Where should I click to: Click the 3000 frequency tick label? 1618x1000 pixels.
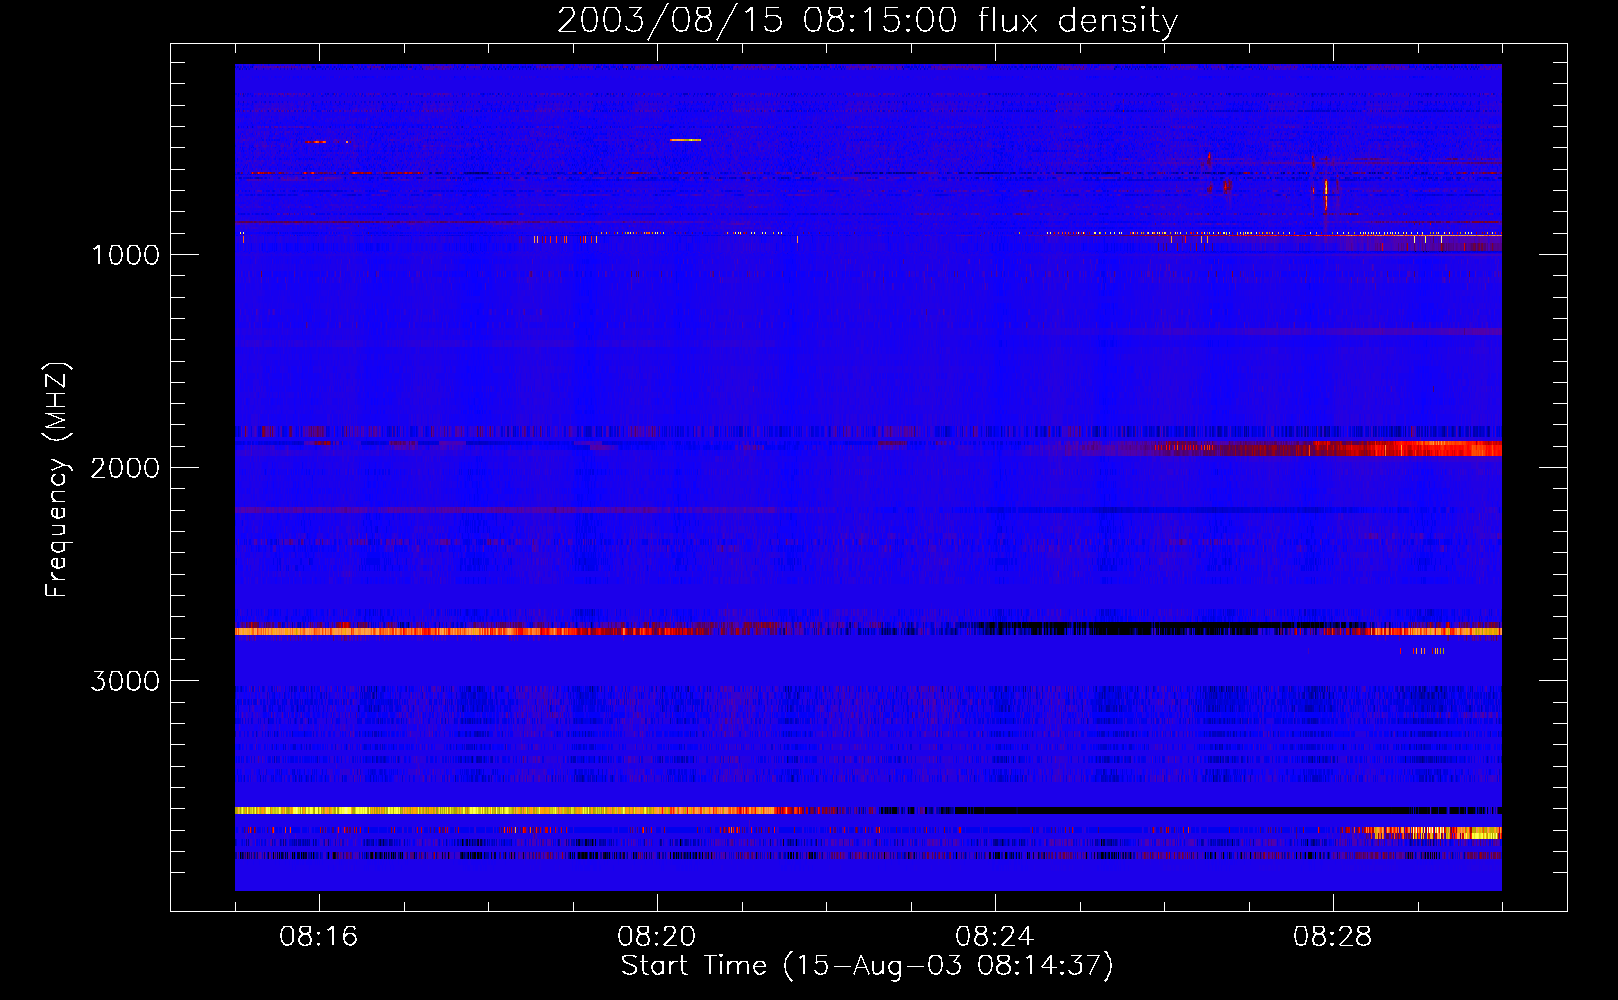click(125, 681)
